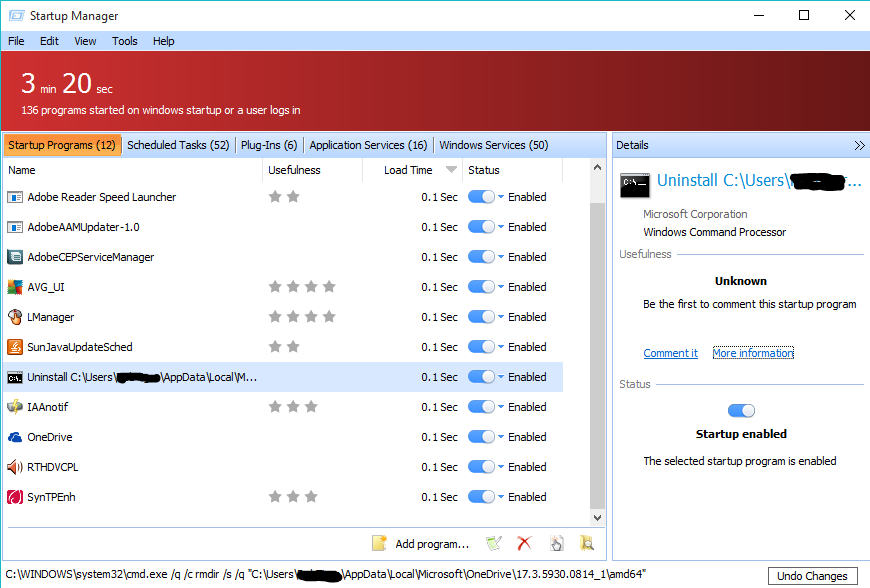Disable AdobeCEPServiceManager startup switch
Viewport: 870px width, 588px height.
[x=481, y=257]
